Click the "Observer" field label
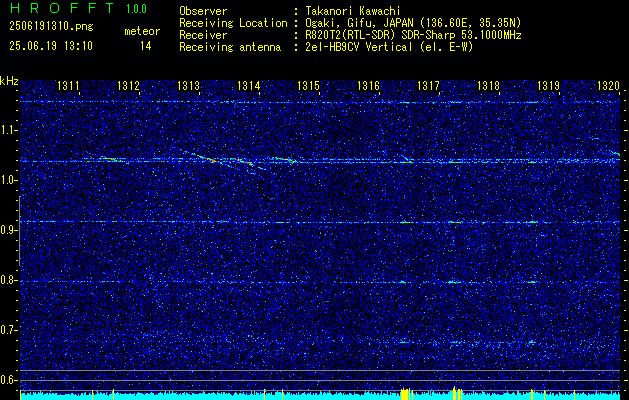 [x=203, y=11]
